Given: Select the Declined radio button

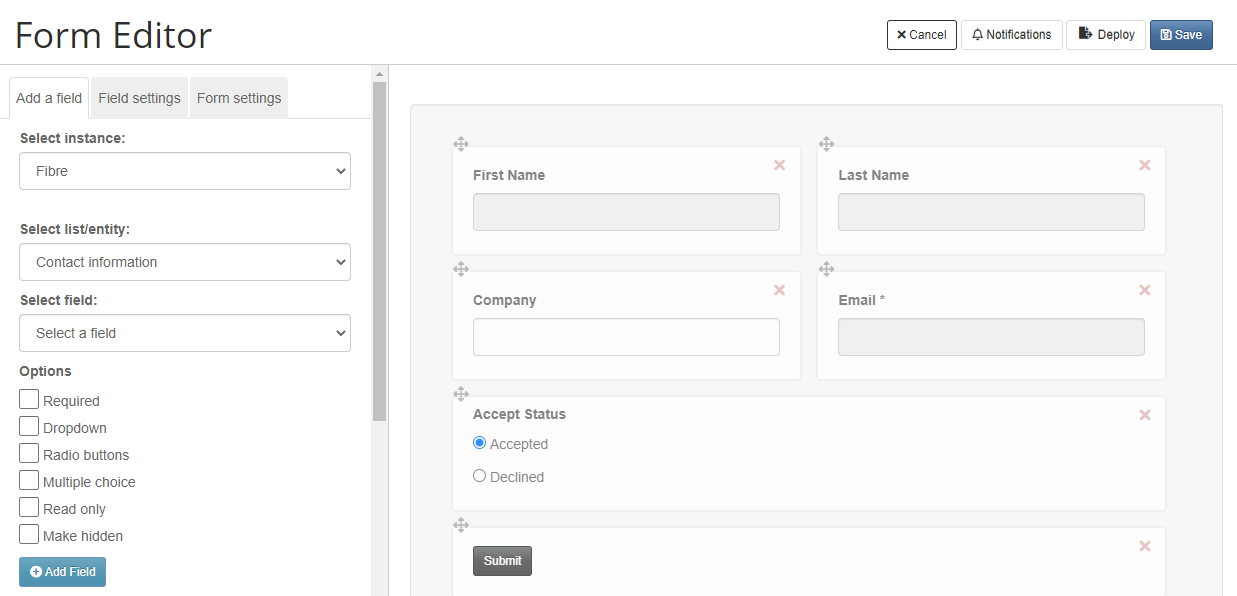Looking at the screenshot, I should 479,476.
